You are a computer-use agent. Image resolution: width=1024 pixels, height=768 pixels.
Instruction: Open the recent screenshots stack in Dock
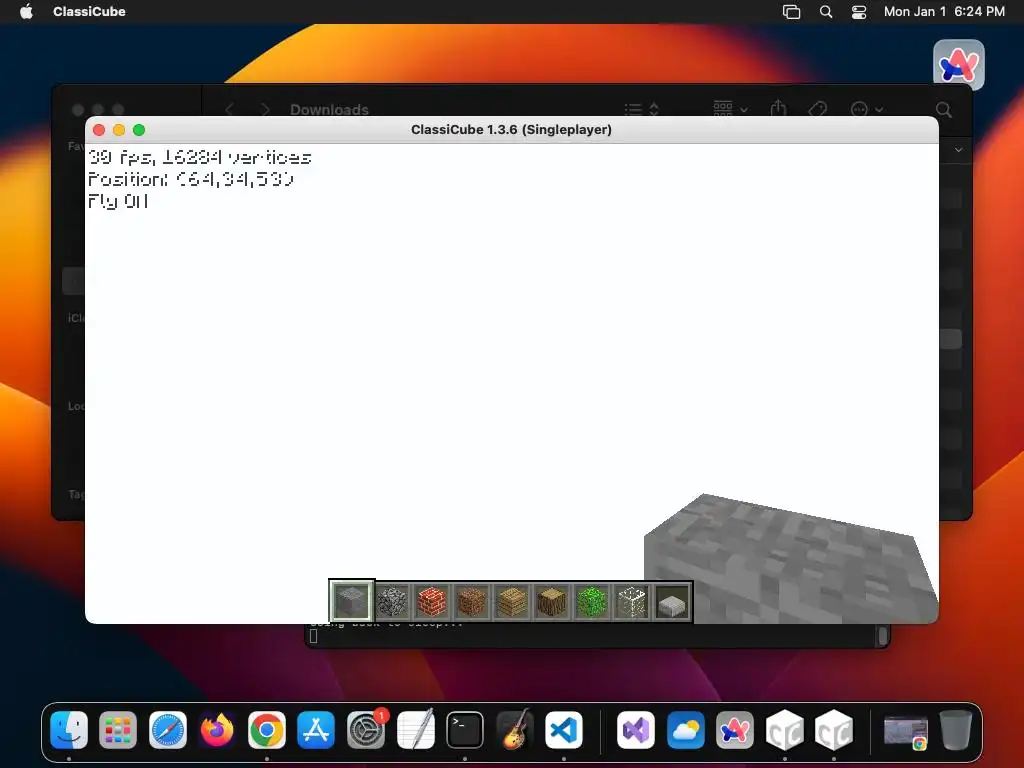pos(905,731)
